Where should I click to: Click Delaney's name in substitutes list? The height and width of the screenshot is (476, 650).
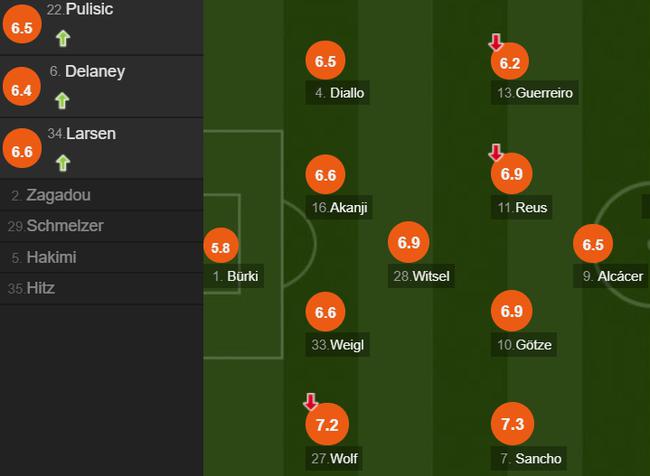95,71
